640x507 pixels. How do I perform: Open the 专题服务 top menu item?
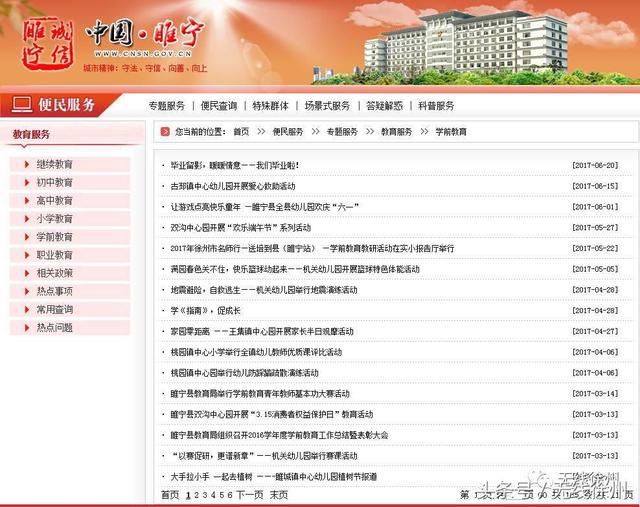(x=167, y=106)
